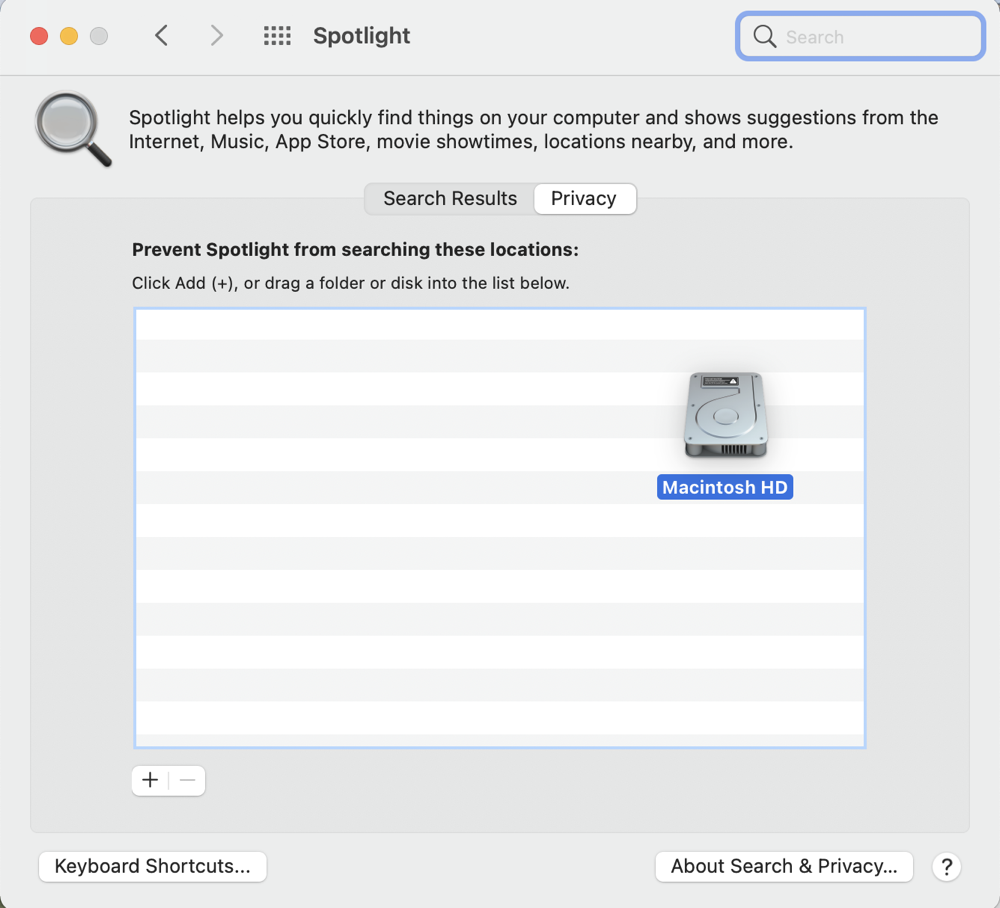Click the Macintosh HD name label
The height and width of the screenshot is (908, 1000).
(x=725, y=488)
